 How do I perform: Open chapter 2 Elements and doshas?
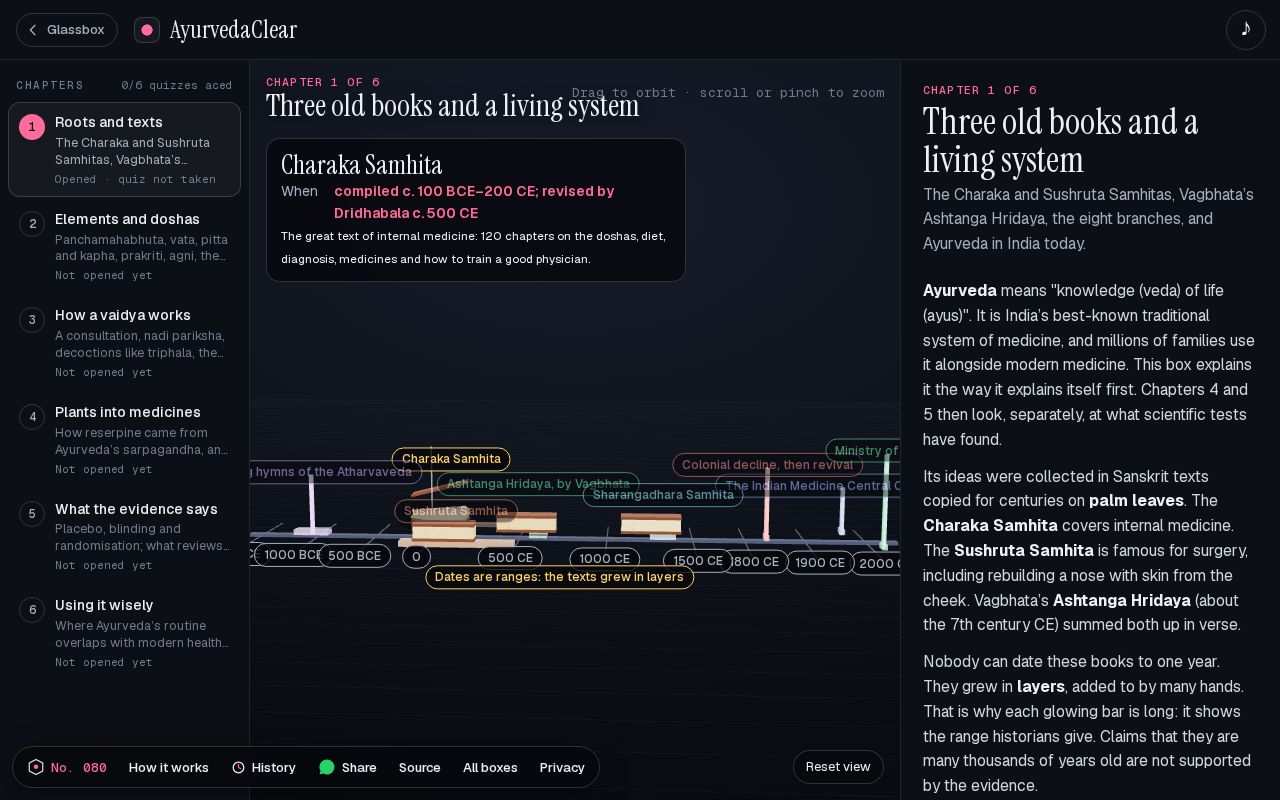point(125,246)
